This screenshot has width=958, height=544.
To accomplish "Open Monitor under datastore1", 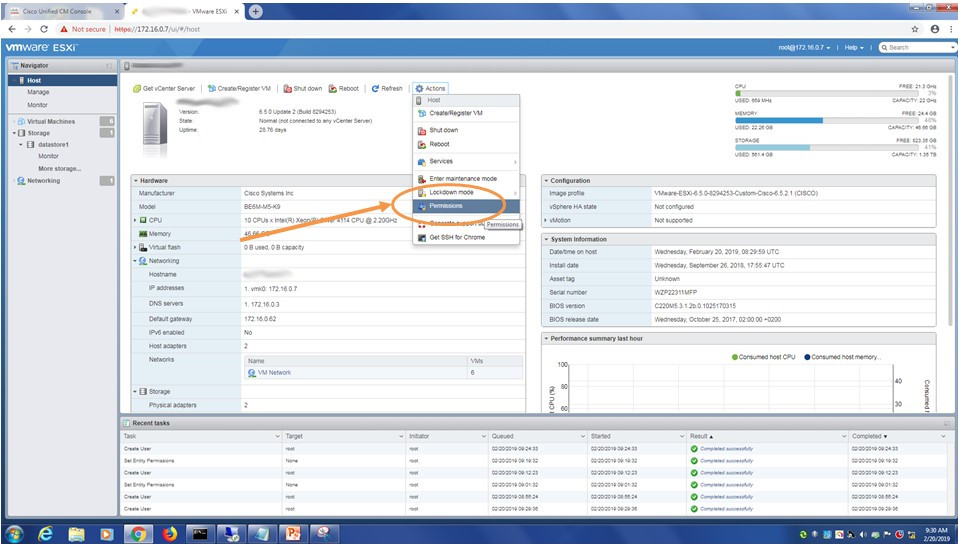I will point(48,156).
